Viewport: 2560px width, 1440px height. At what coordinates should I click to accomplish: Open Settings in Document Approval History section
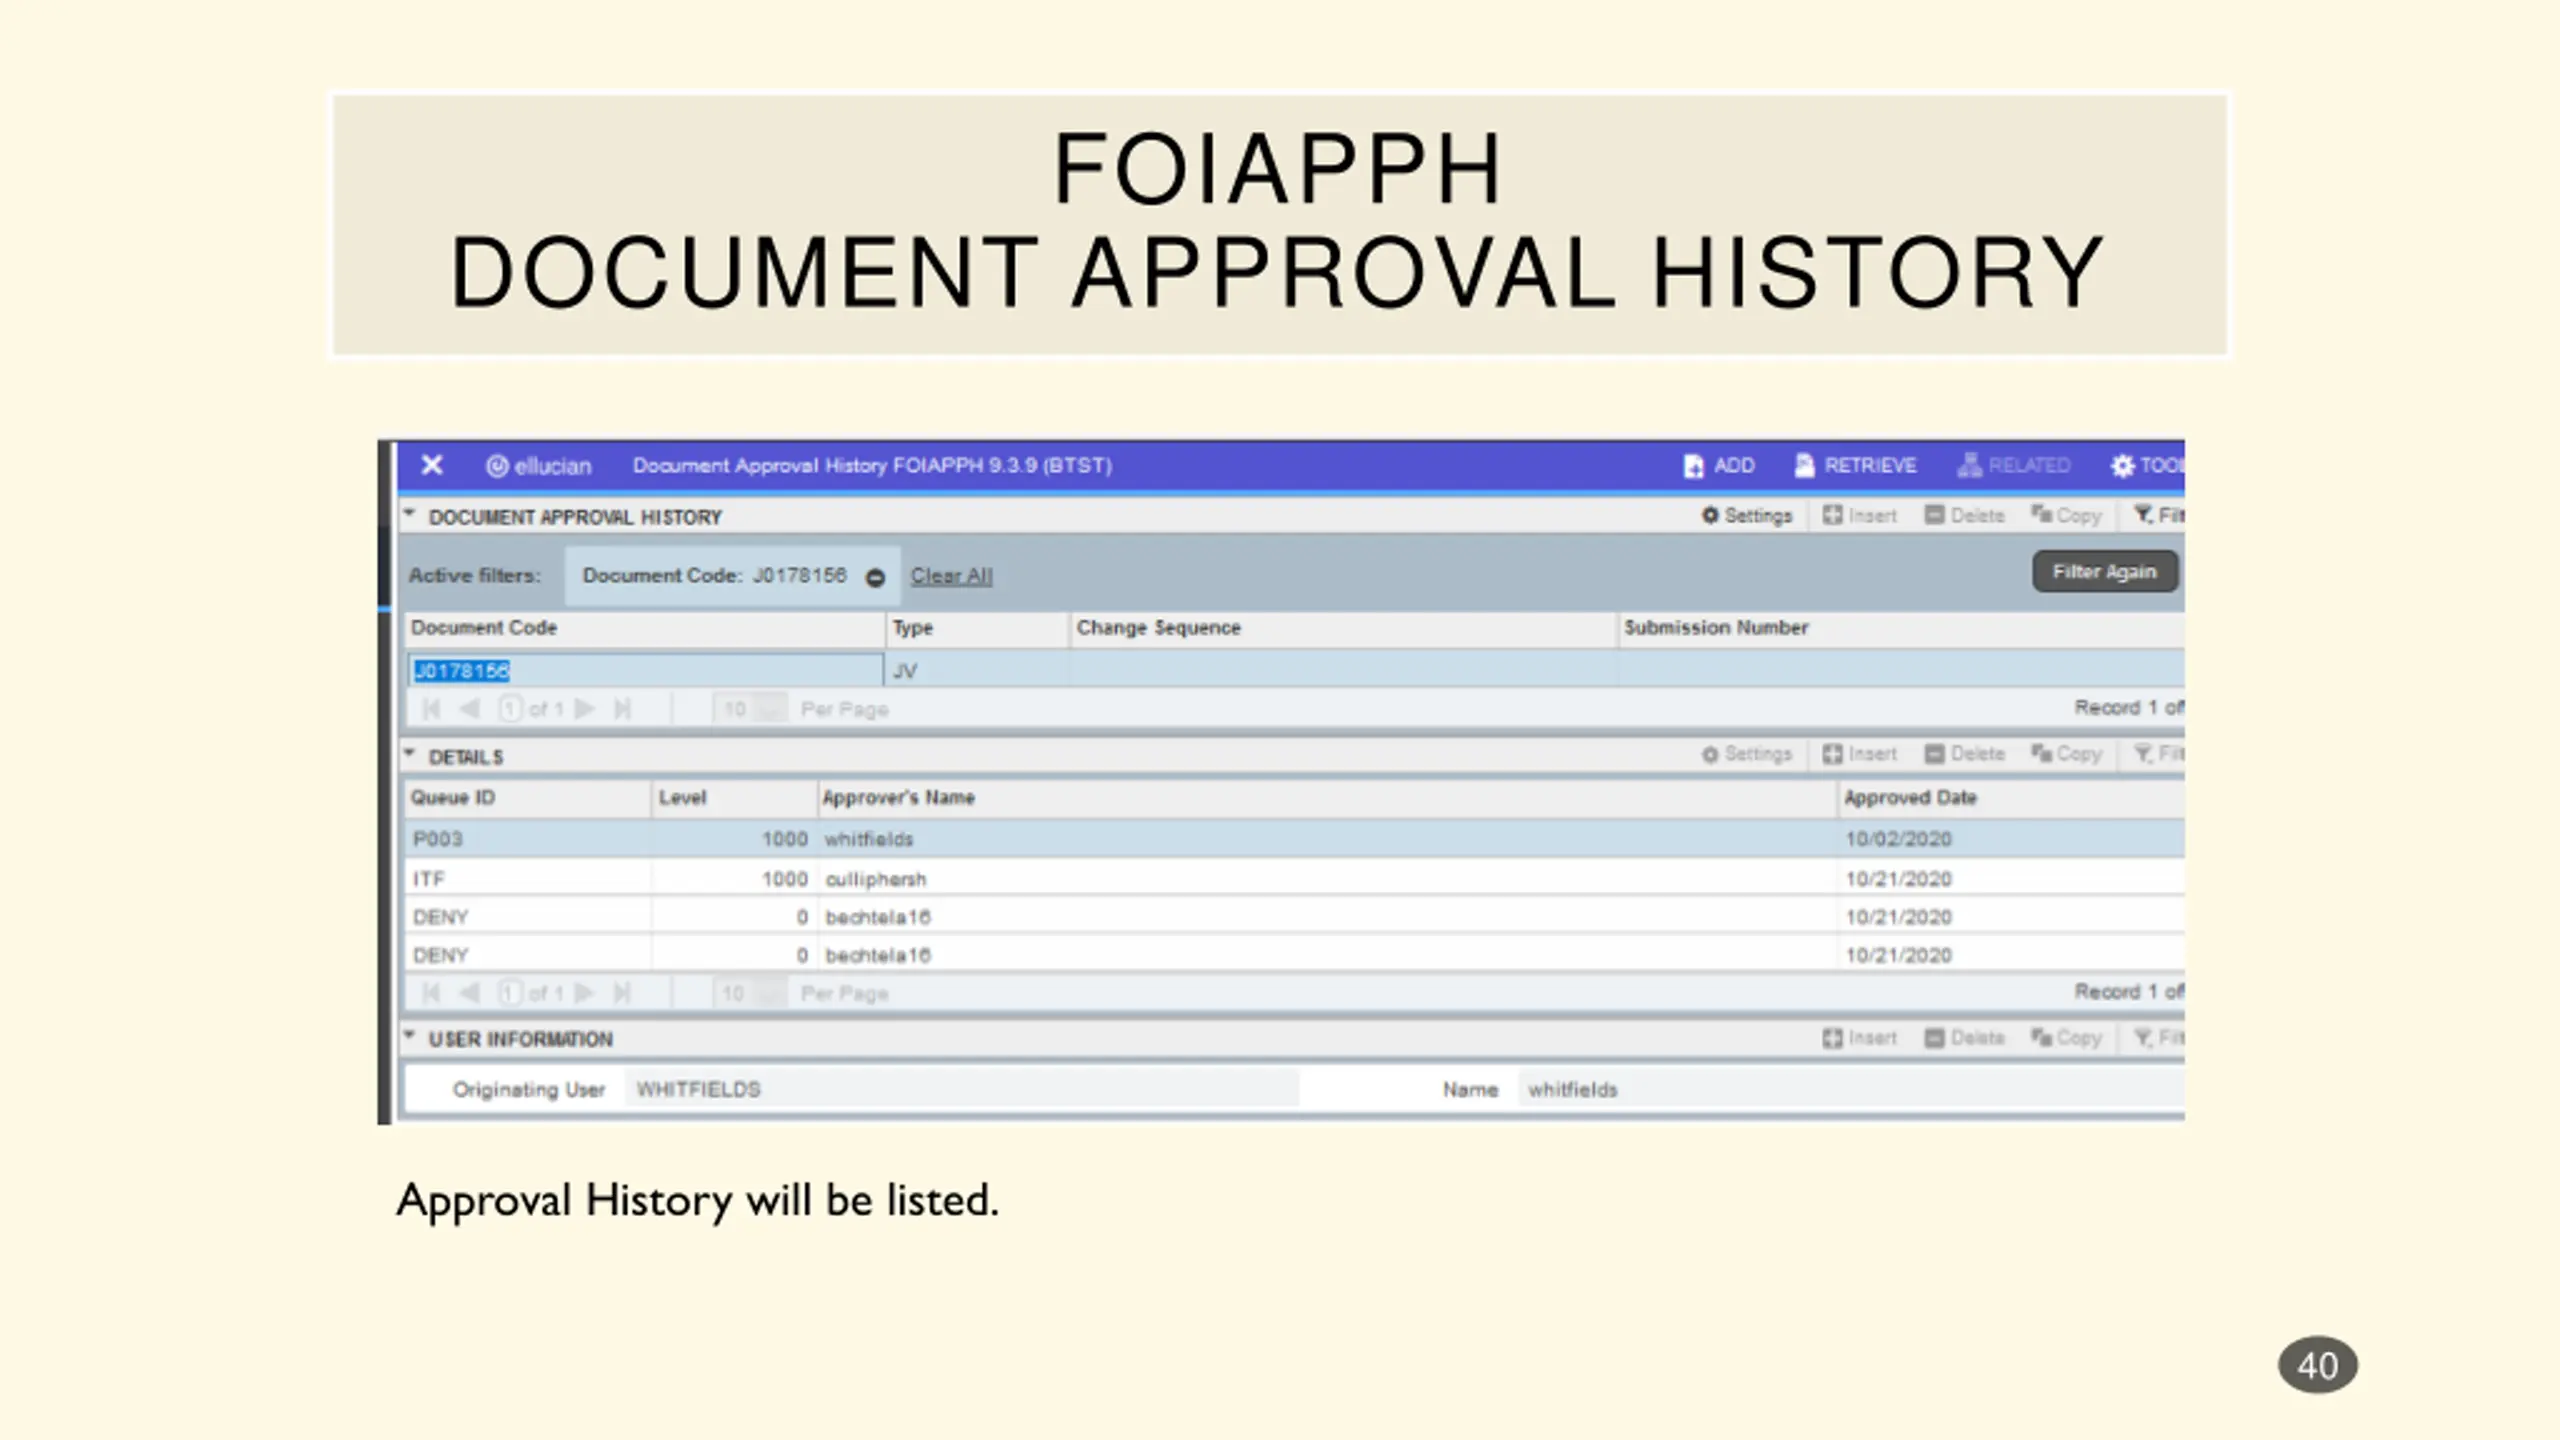click(x=1747, y=515)
